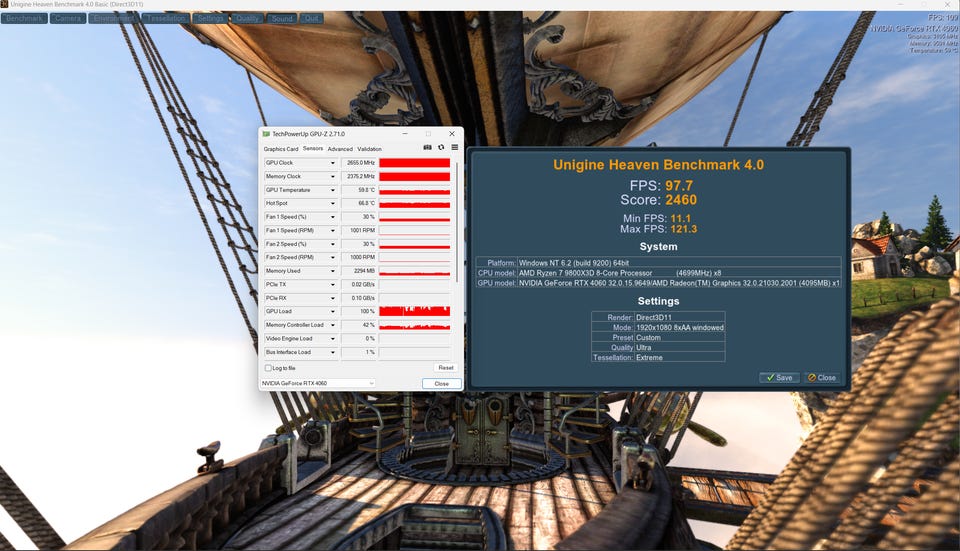Image resolution: width=960 pixels, height=551 pixels.
Task: Take GPU-Z screenshot with camera icon
Action: click(427, 148)
